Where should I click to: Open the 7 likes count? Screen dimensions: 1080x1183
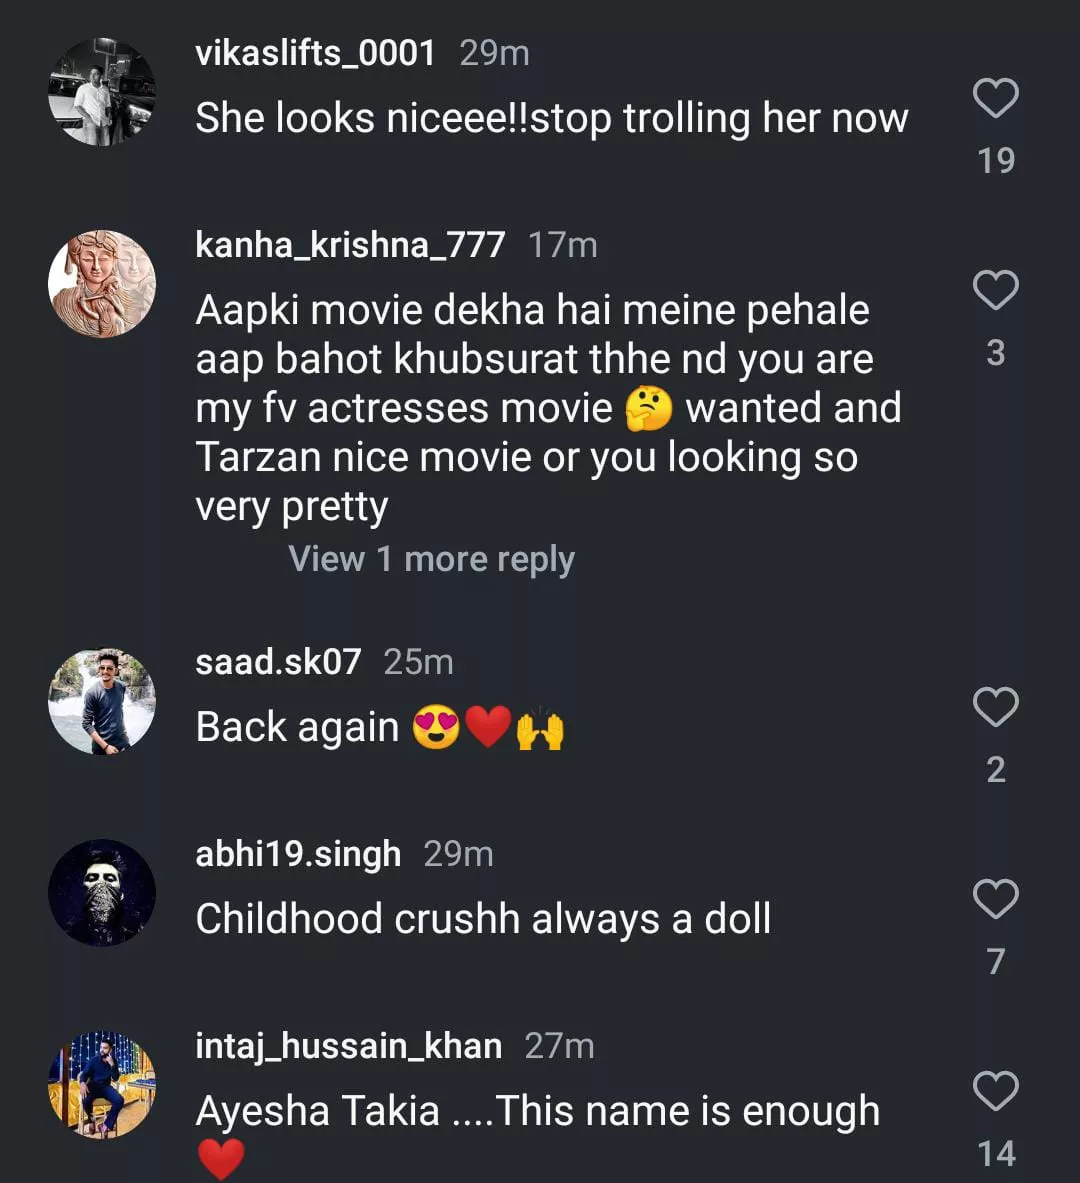[995, 962]
